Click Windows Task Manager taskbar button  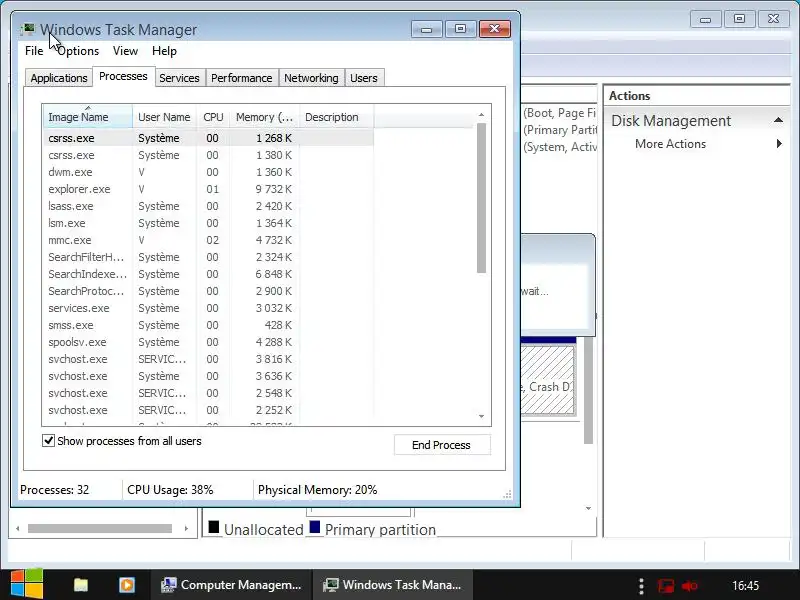393,585
